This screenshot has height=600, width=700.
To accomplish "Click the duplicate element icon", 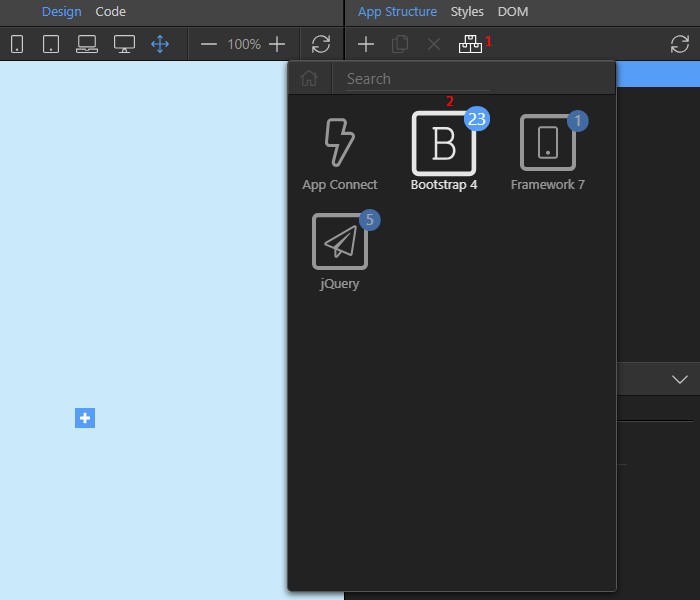I will coord(400,44).
